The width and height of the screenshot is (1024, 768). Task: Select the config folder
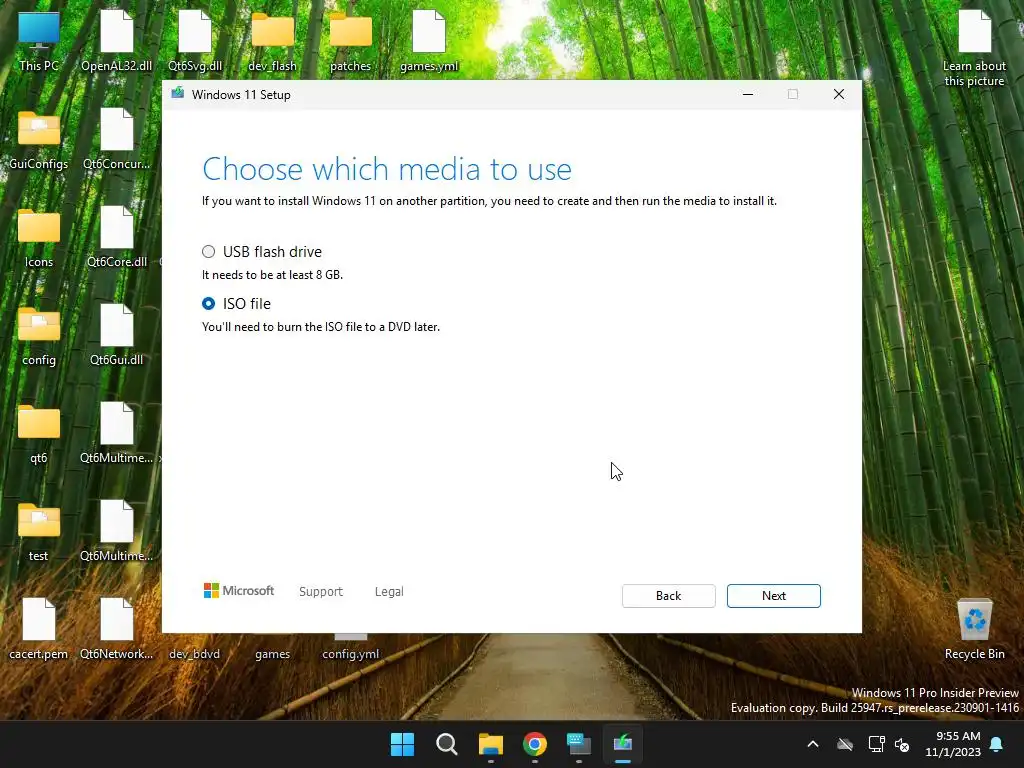[x=39, y=336]
